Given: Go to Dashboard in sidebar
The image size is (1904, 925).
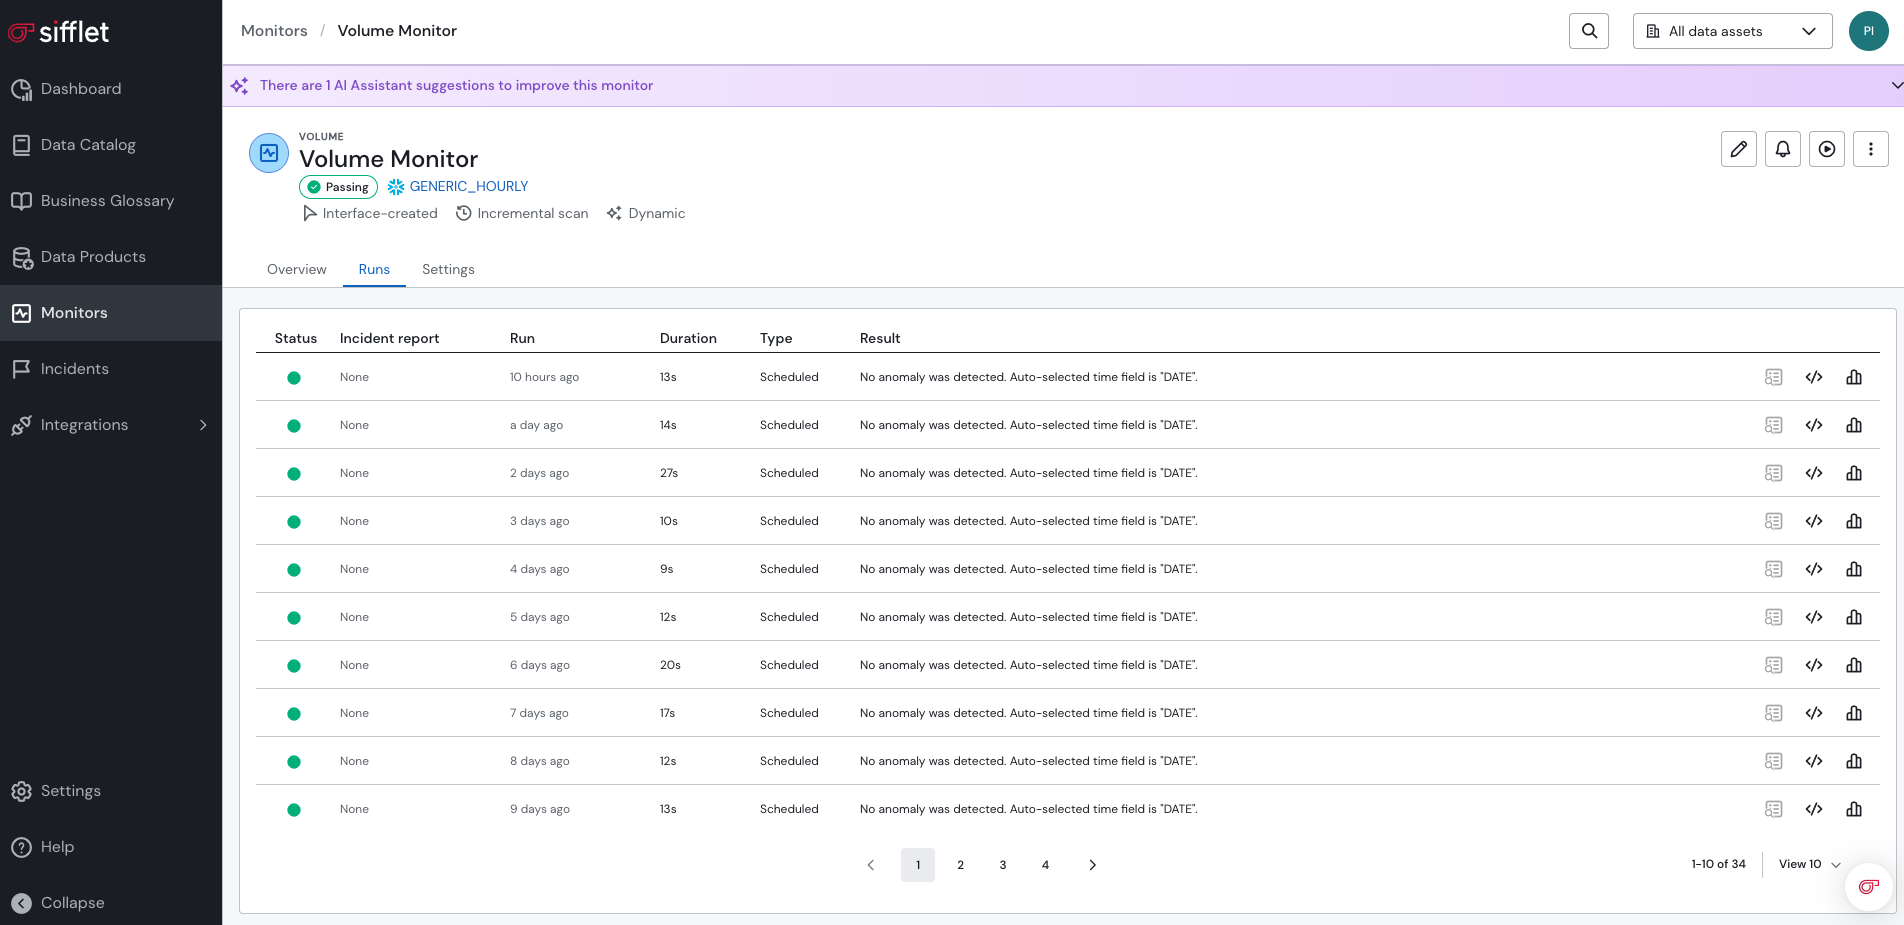Looking at the screenshot, I should [x=111, y=89].
